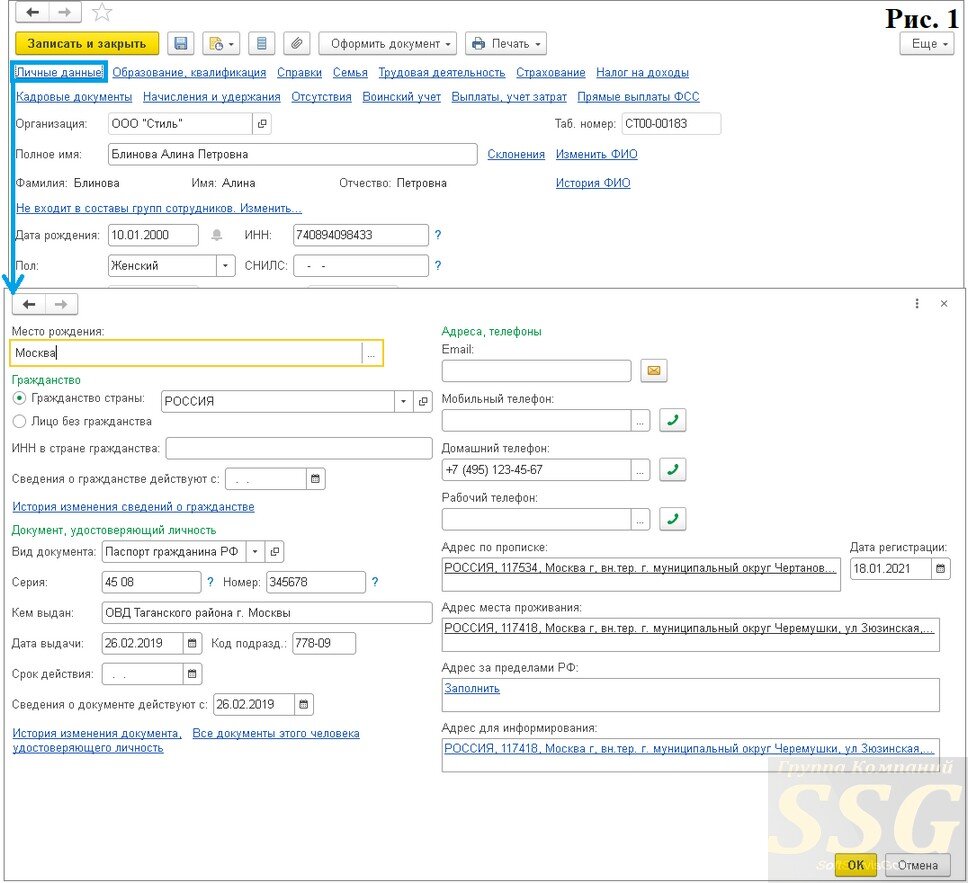Open home phone ellipsis editor

(x=640, y=471)
